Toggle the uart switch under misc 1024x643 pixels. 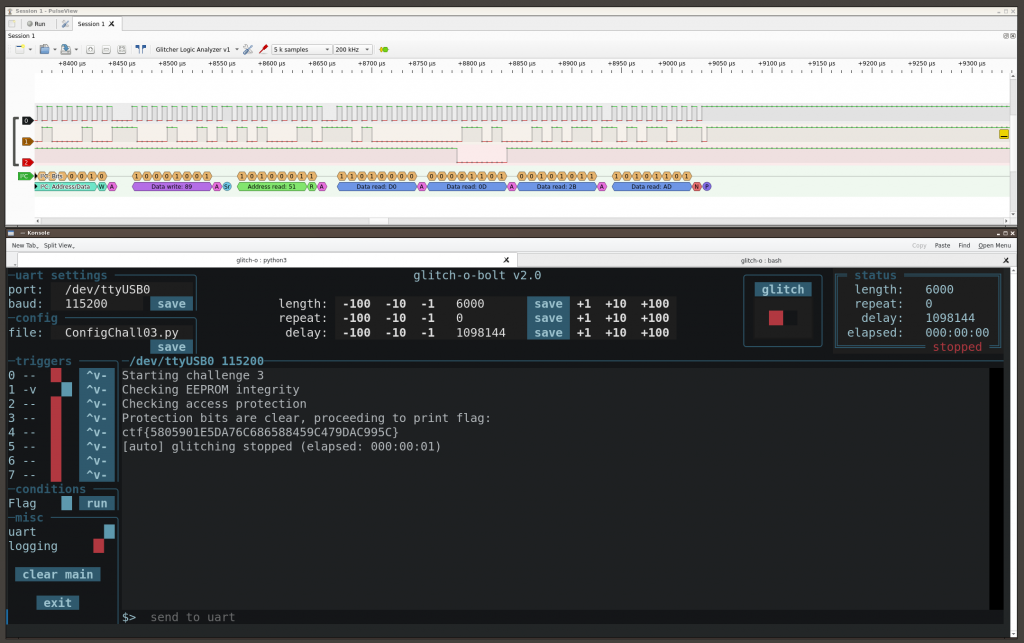point(104,532)
